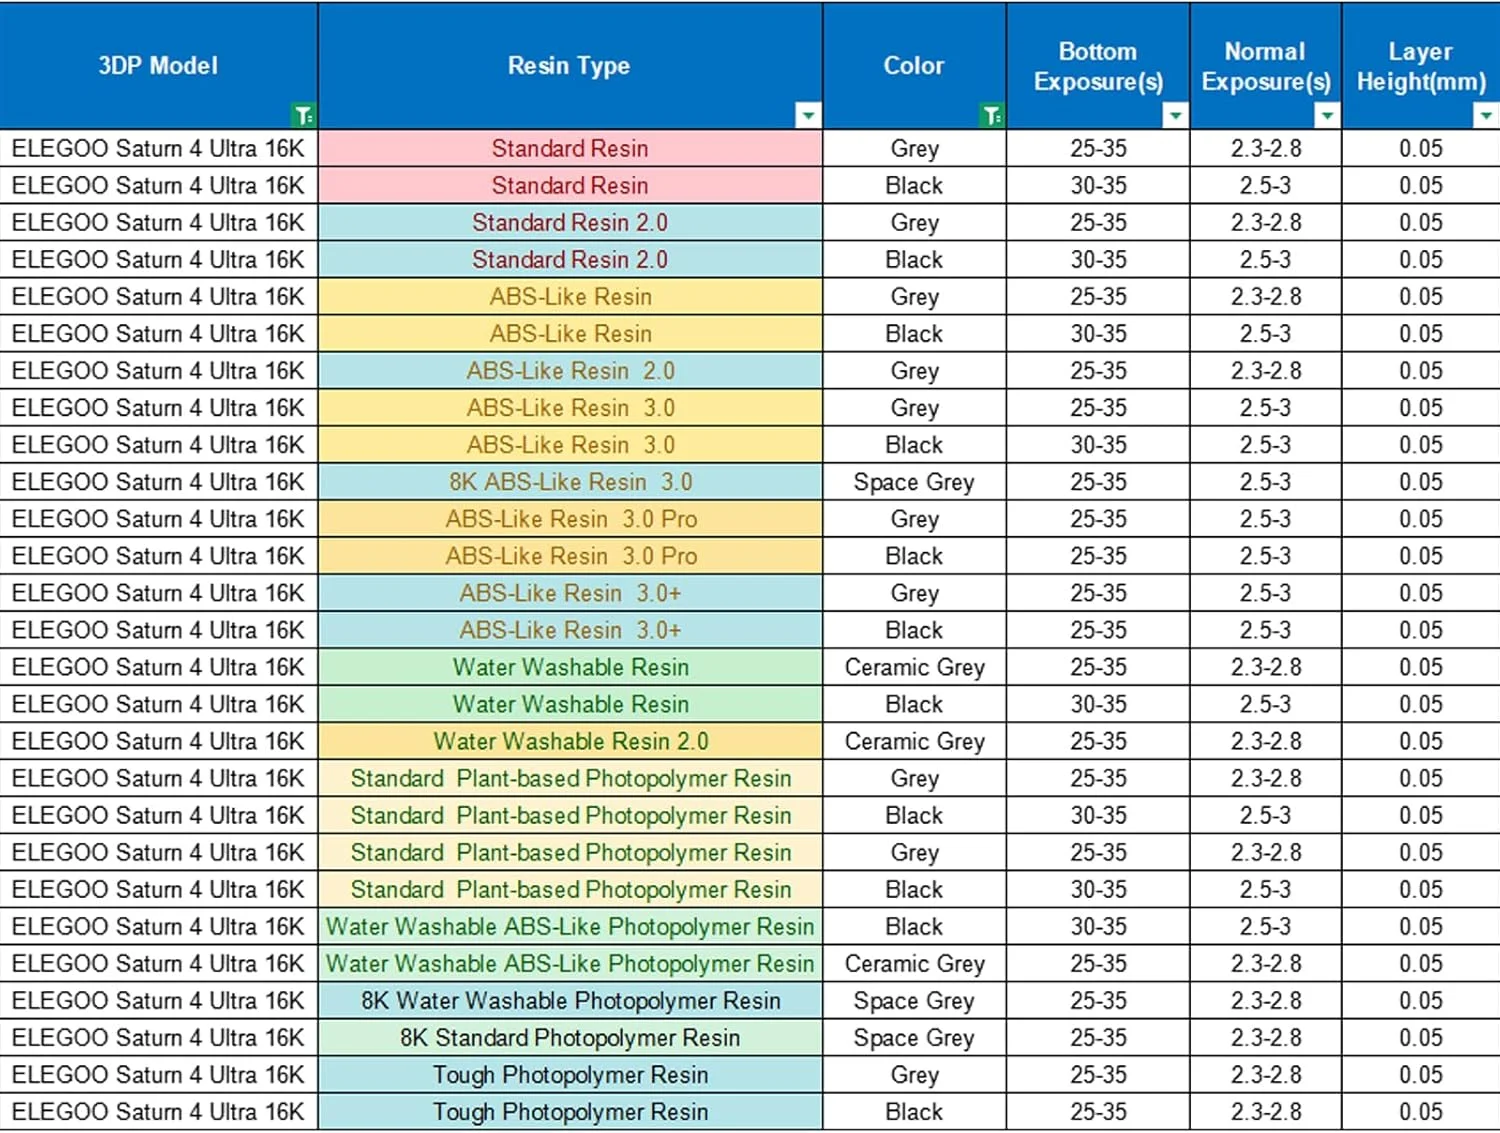Select the 8K ABS-Like Resin 3.0 cell
The height and width of the screenshot is (1133, 1500).
coord(570,482)
